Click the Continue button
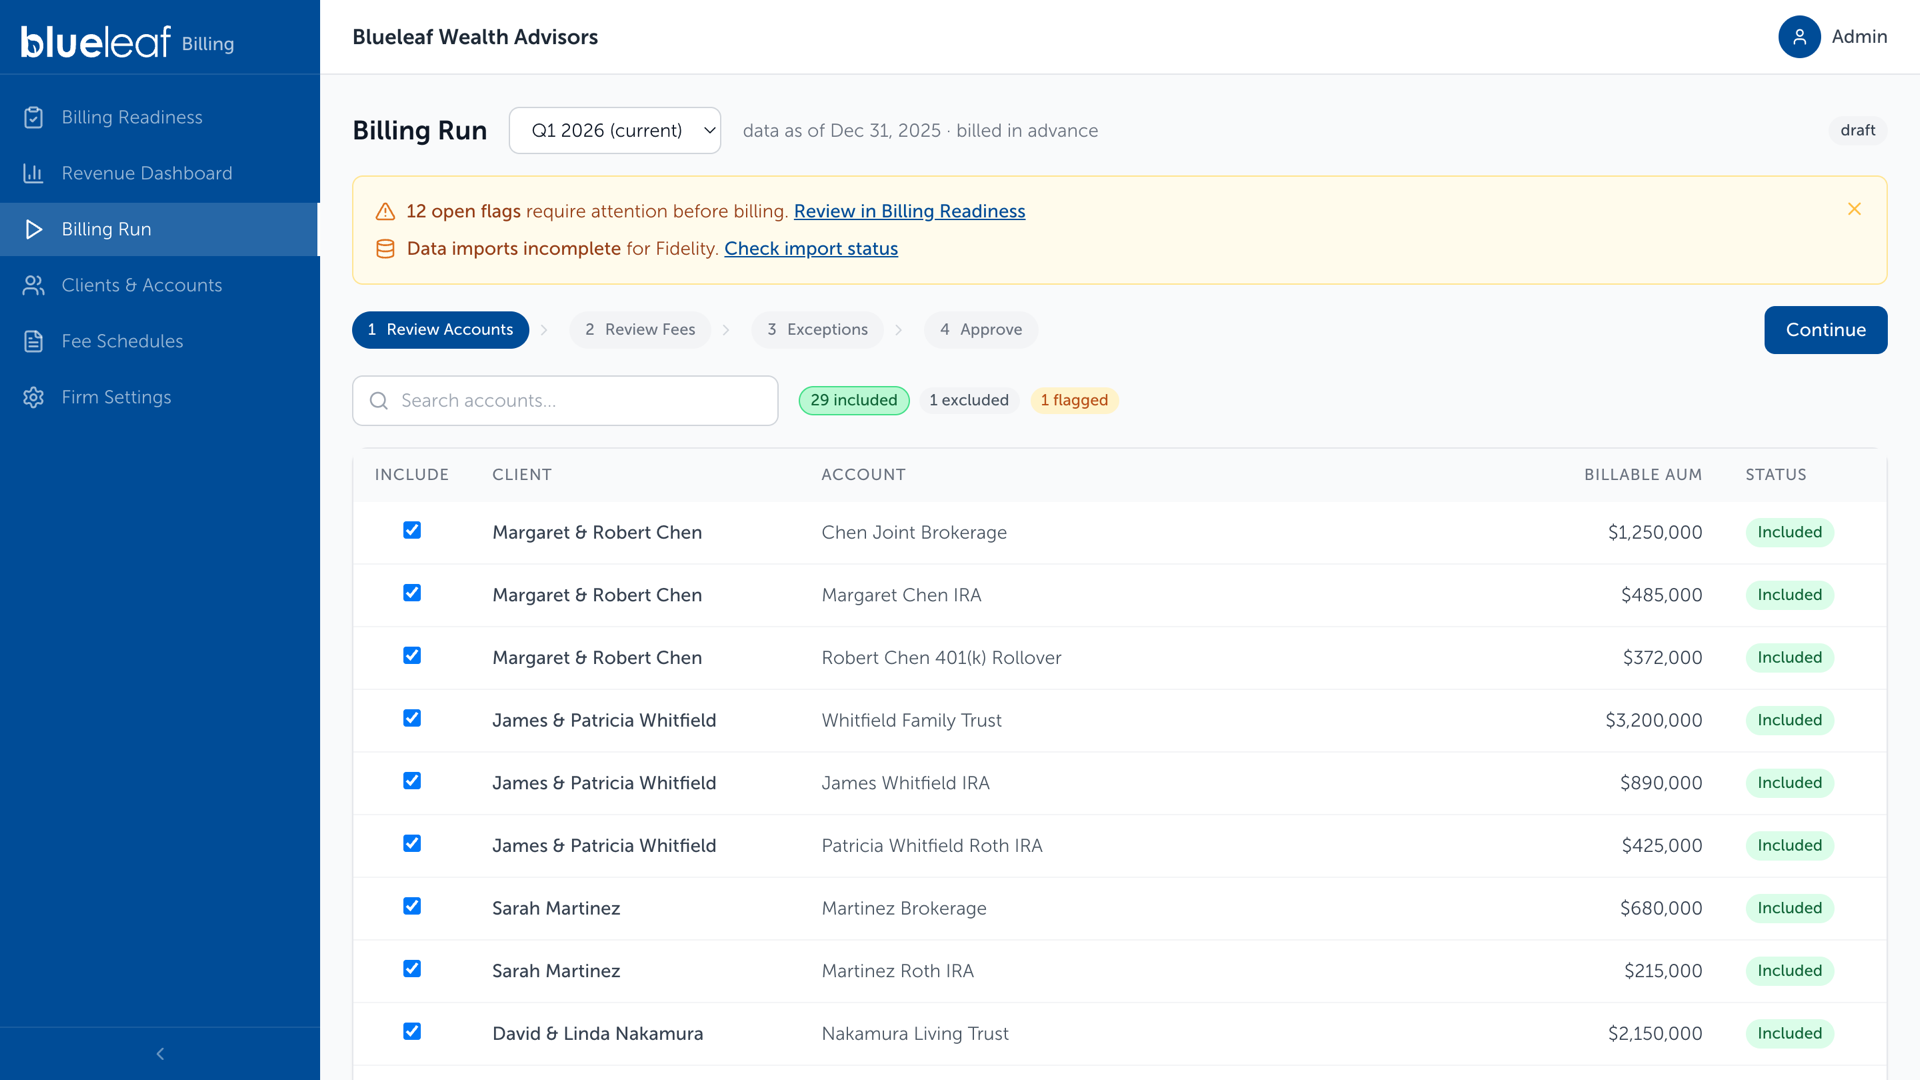Image resolution: width=1920 pixels, height=1080 pixels. tap(1825, 330)
